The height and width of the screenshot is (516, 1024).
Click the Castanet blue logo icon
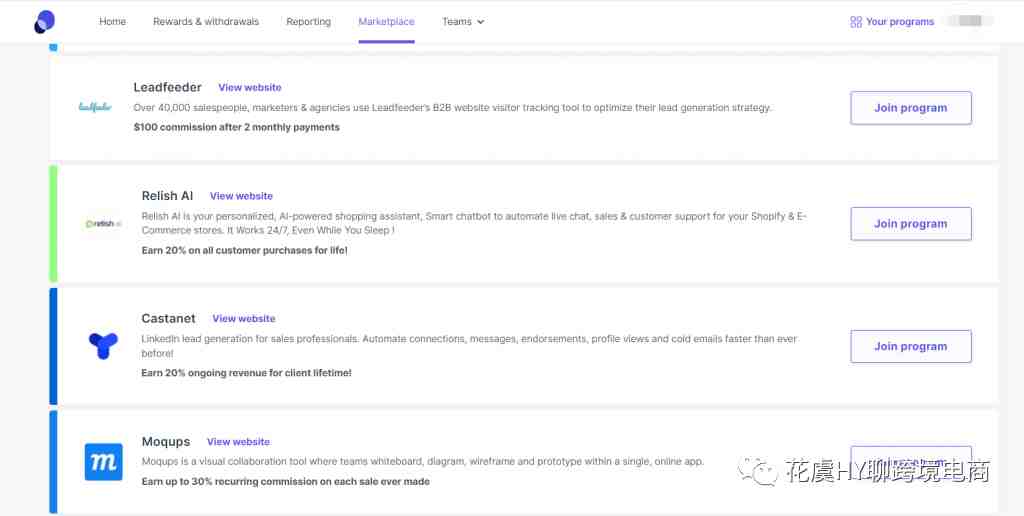pos(103,346)
